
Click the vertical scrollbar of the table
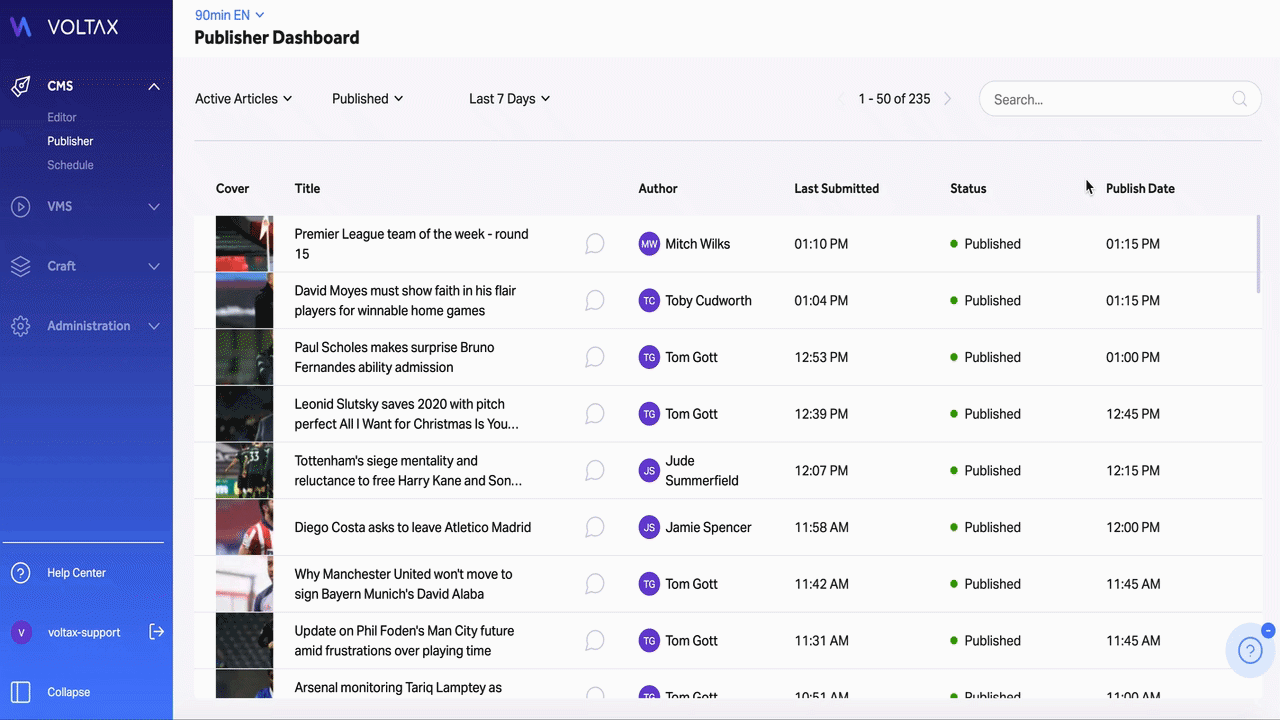click(x=1259, y=254)
